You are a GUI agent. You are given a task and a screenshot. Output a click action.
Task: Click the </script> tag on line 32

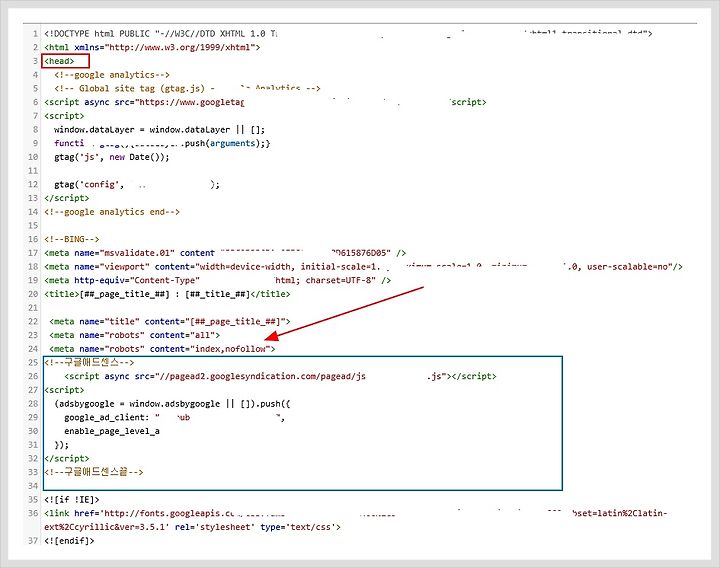coord(67,458)
